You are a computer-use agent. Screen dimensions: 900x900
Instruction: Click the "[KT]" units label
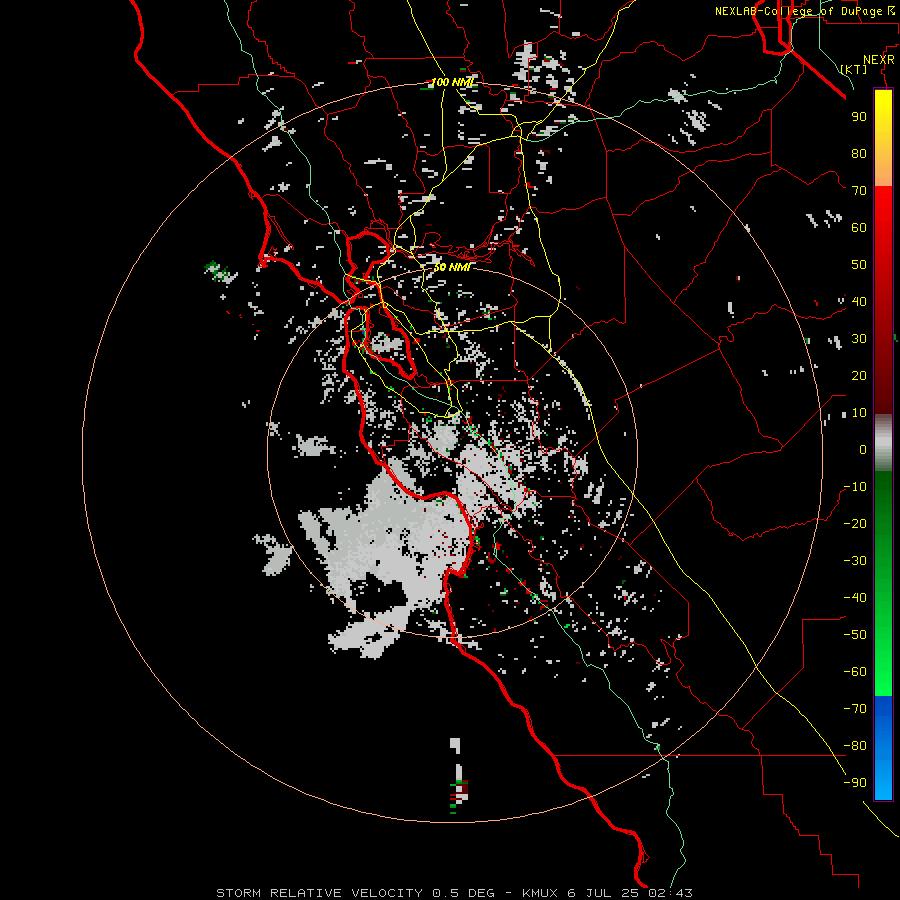click(854, 69)
